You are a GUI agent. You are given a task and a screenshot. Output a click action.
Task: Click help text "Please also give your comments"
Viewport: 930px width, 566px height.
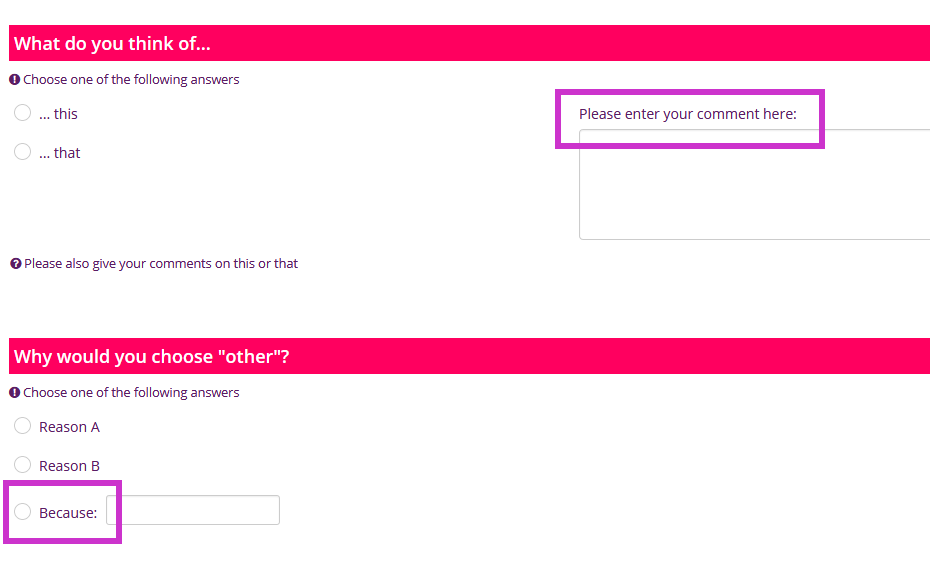coord(161,264)
